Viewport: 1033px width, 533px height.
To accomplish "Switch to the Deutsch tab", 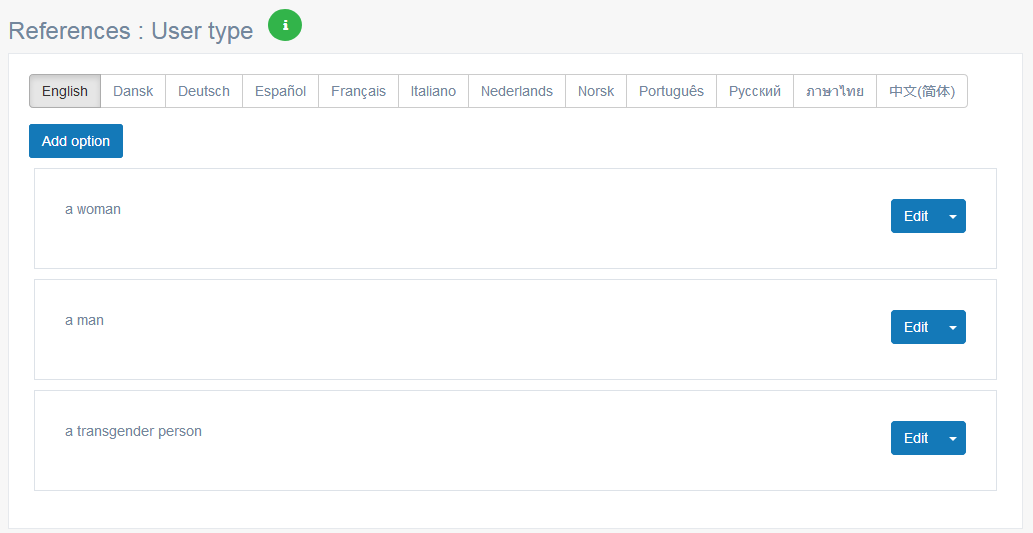I will [x=204, y=91].
